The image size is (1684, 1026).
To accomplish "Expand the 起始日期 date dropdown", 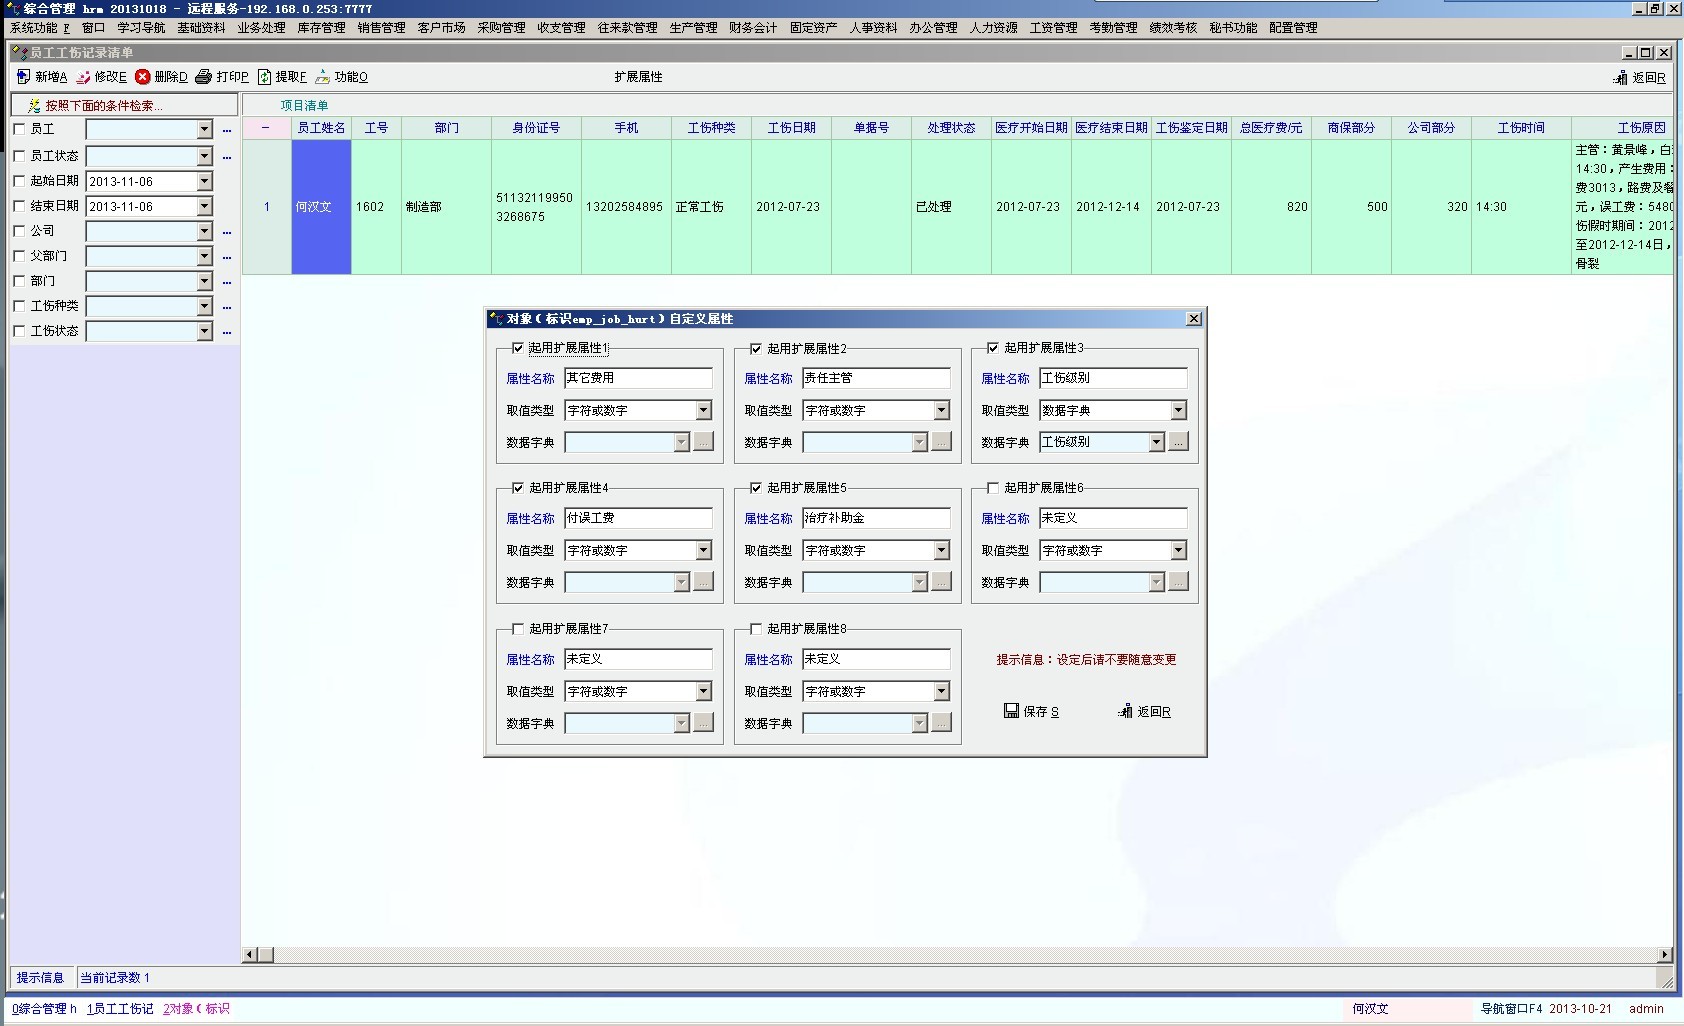I will (x=204, y=181).
